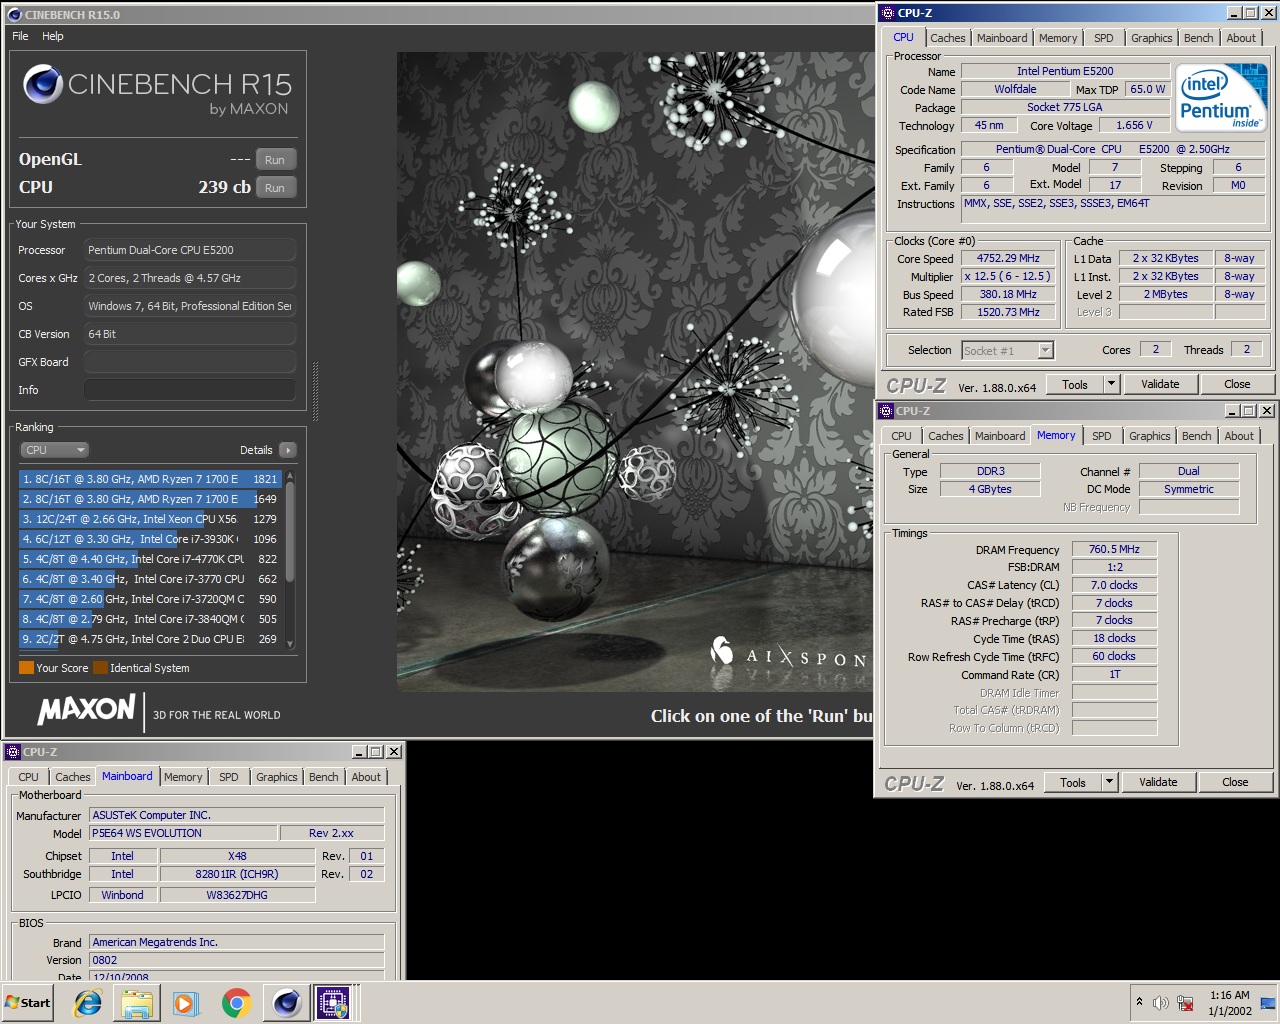Viewport: 1280px width, 1024px height.
Task: Click the Processor field in Your System
Action: 190,250
